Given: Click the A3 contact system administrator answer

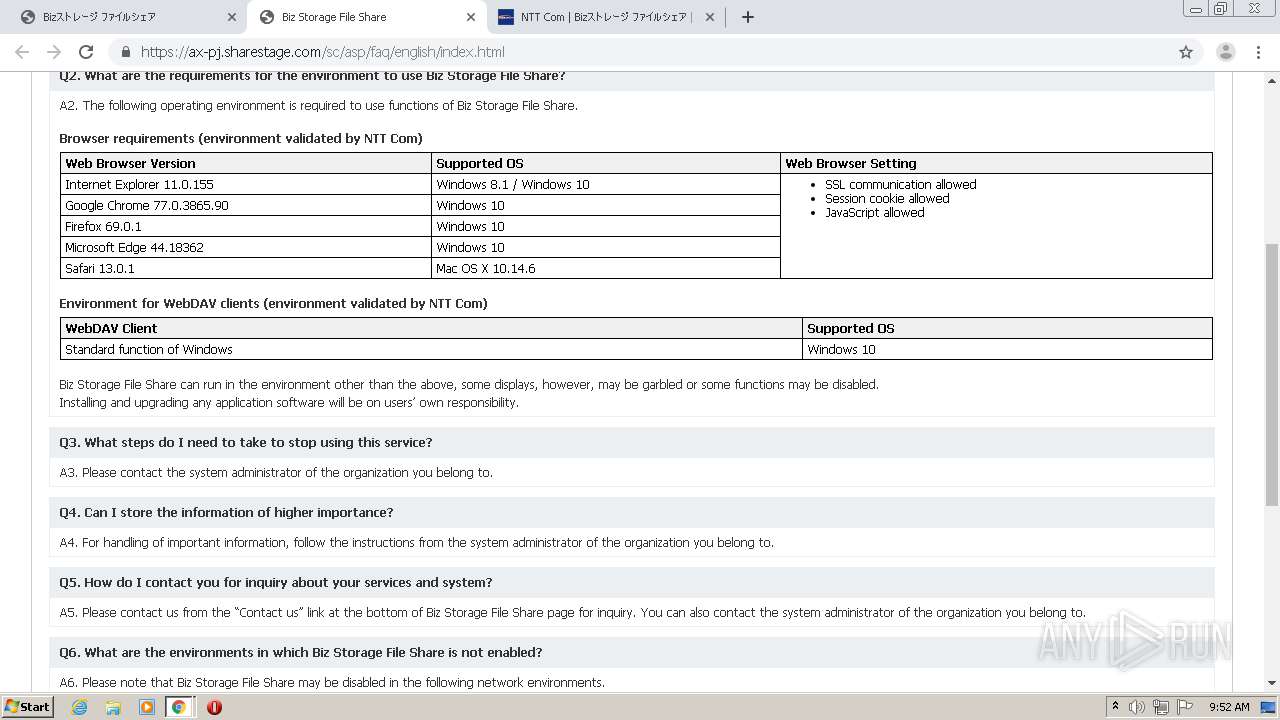Looking at the screenshot, I should pos(276,472).
